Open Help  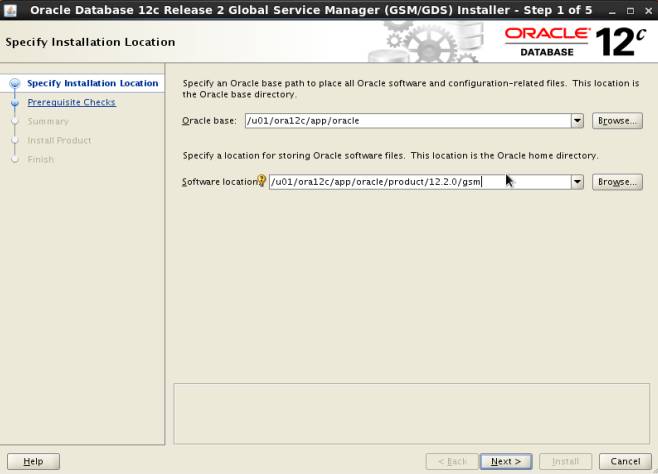[x=33, y=461]
